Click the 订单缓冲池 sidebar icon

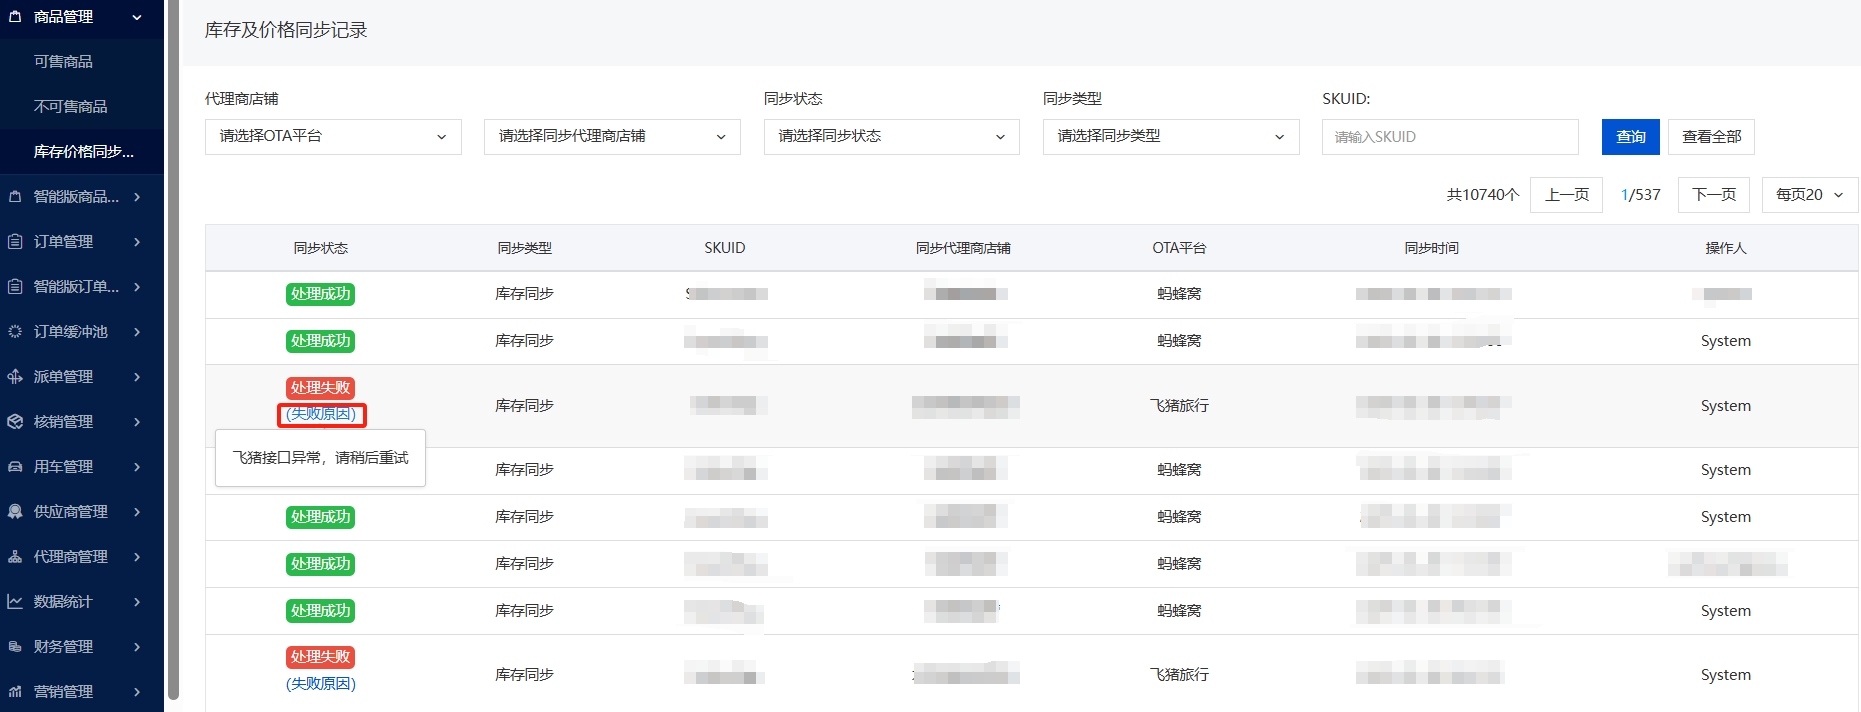(x=15, y=331)
